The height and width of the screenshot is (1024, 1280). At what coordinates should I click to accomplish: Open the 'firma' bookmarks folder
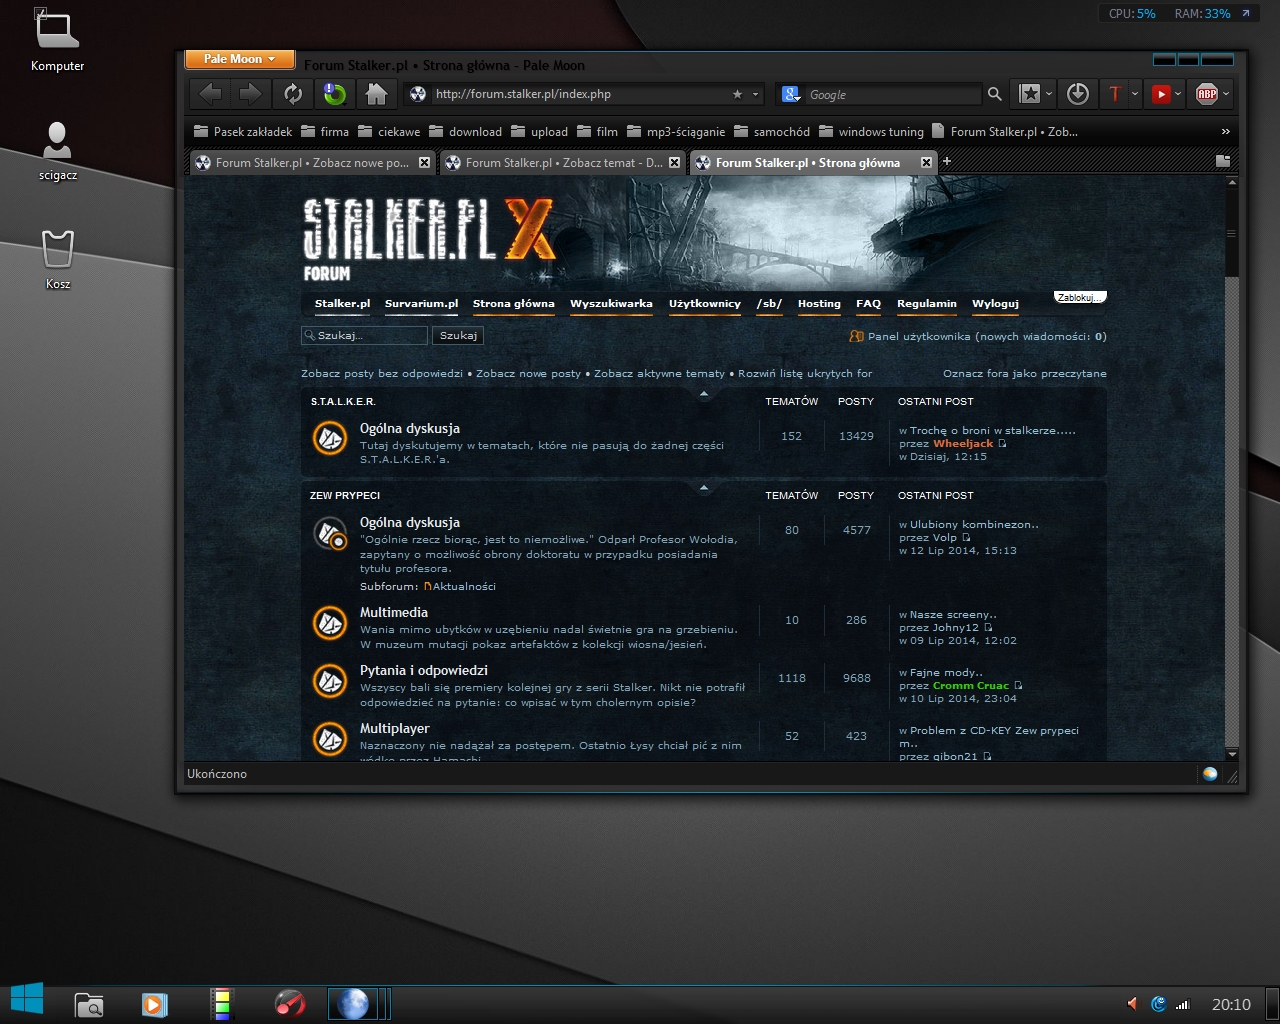click(x=325, y=131)
